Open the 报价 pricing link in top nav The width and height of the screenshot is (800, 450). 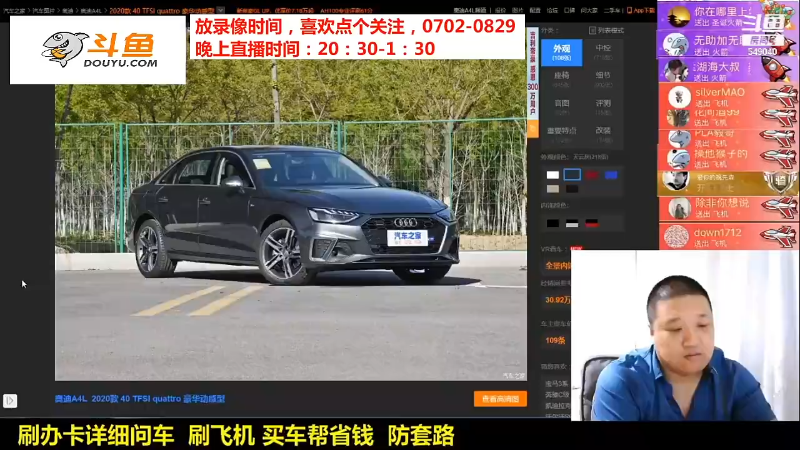pyautogui.click(x=500, y=10)
